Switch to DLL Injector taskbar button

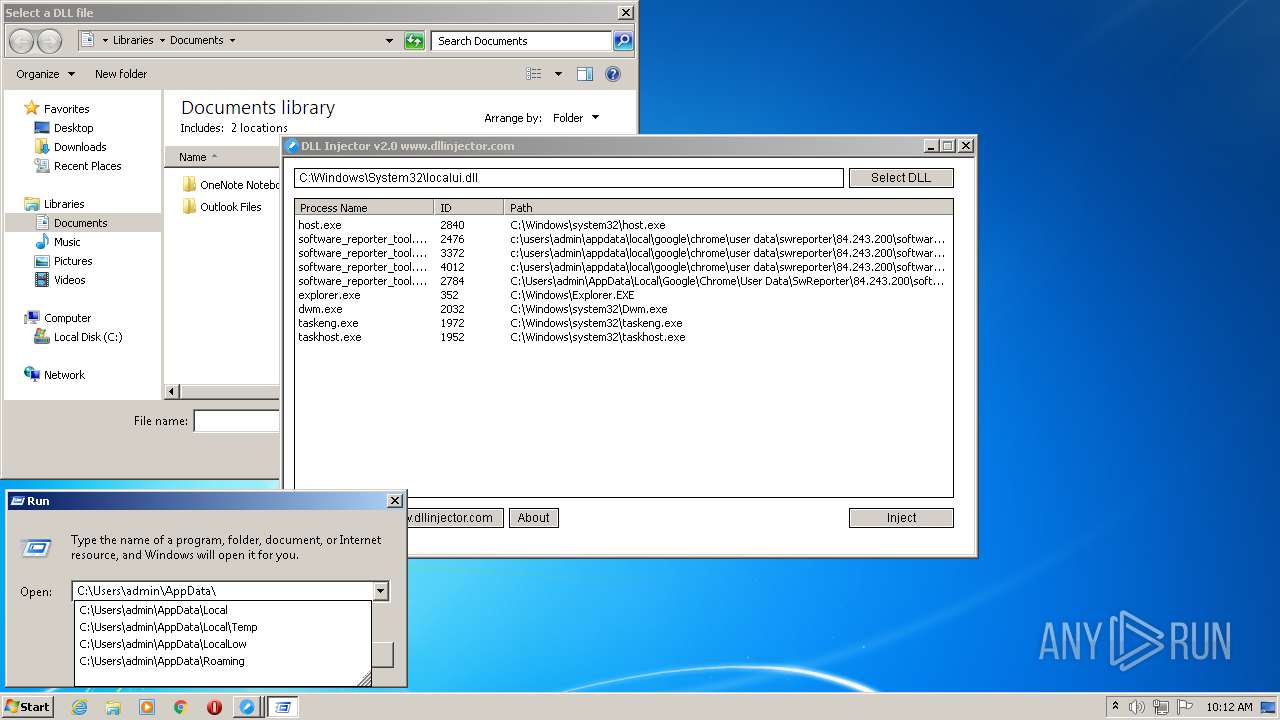point(247,707)
